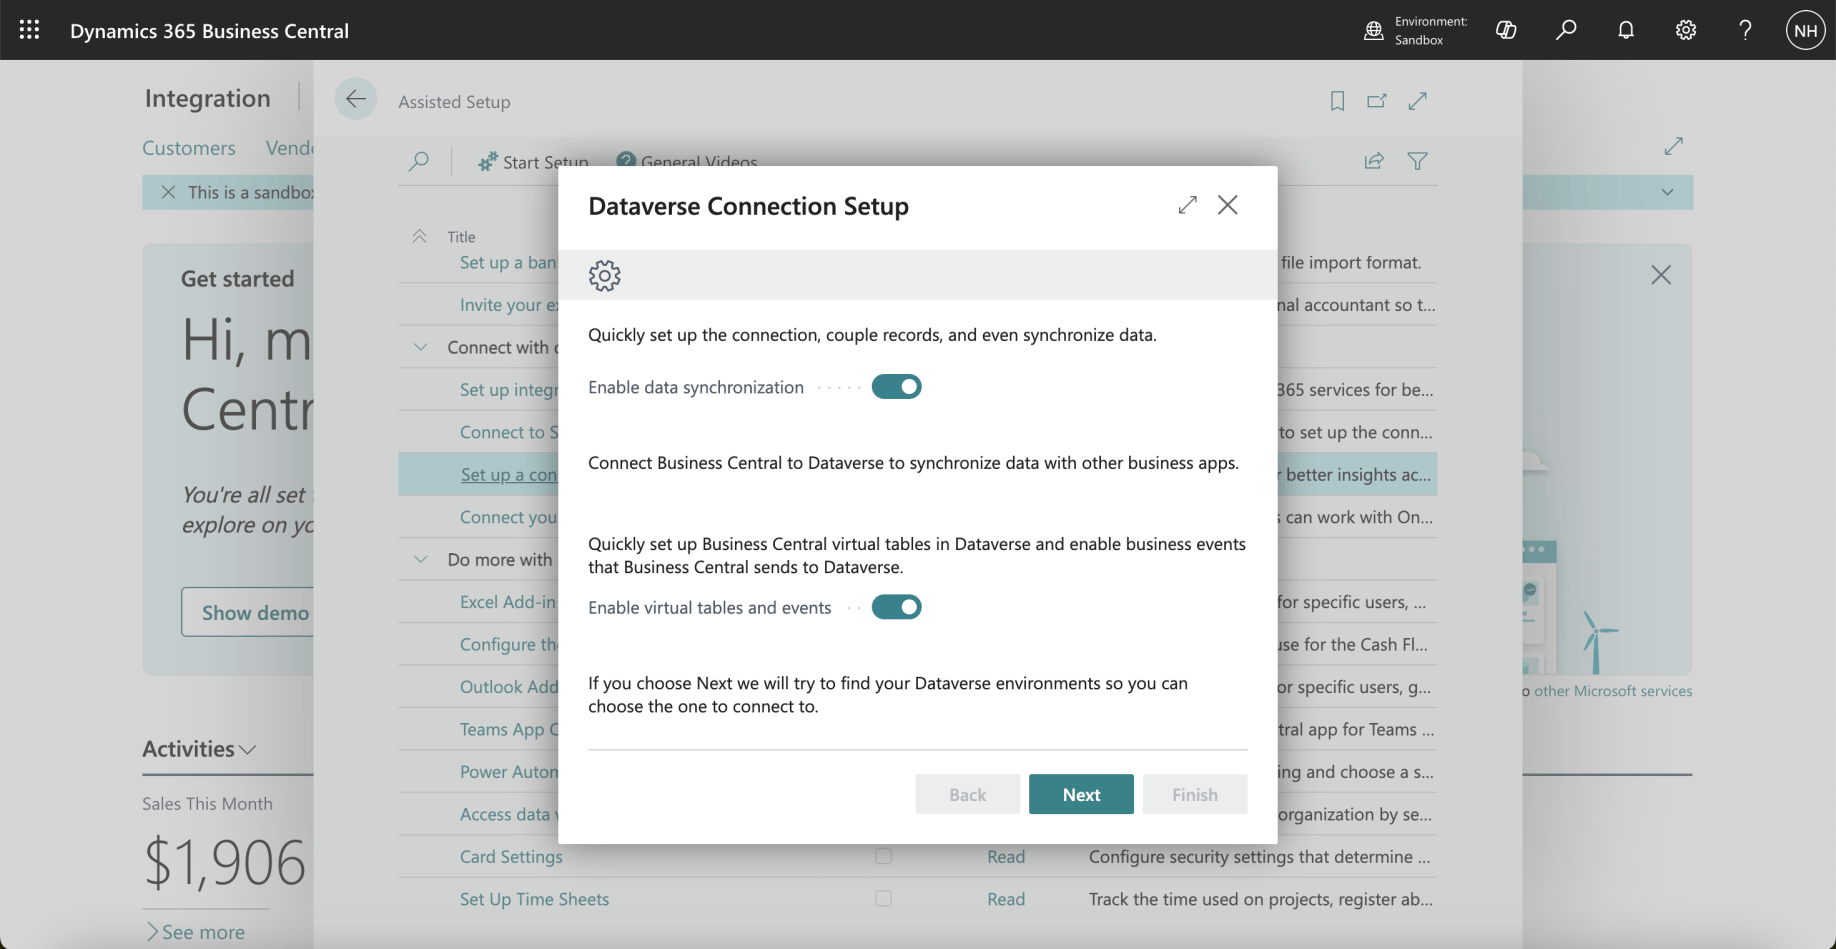Collapse the top group above Title
Screen dimensions: 1836x949
point(420,236)
